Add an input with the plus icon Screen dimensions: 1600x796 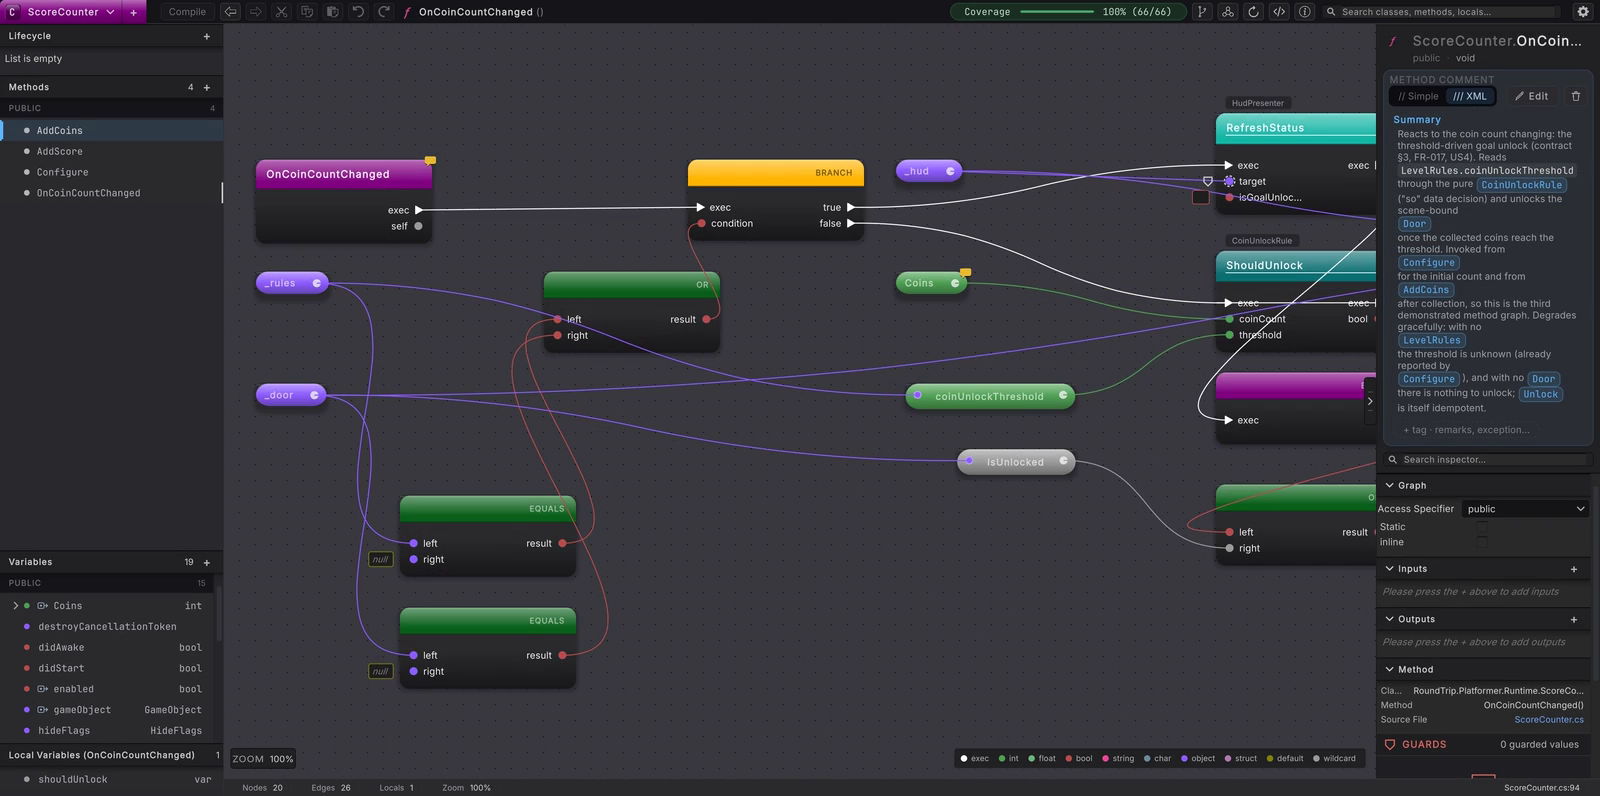(1574, 569)
